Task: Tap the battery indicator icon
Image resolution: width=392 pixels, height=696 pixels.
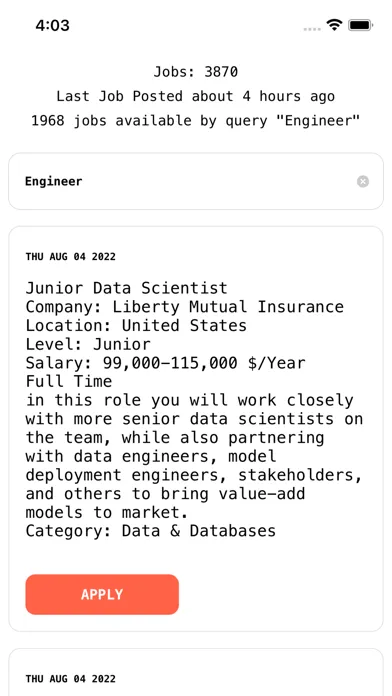Action: [360, 25]
